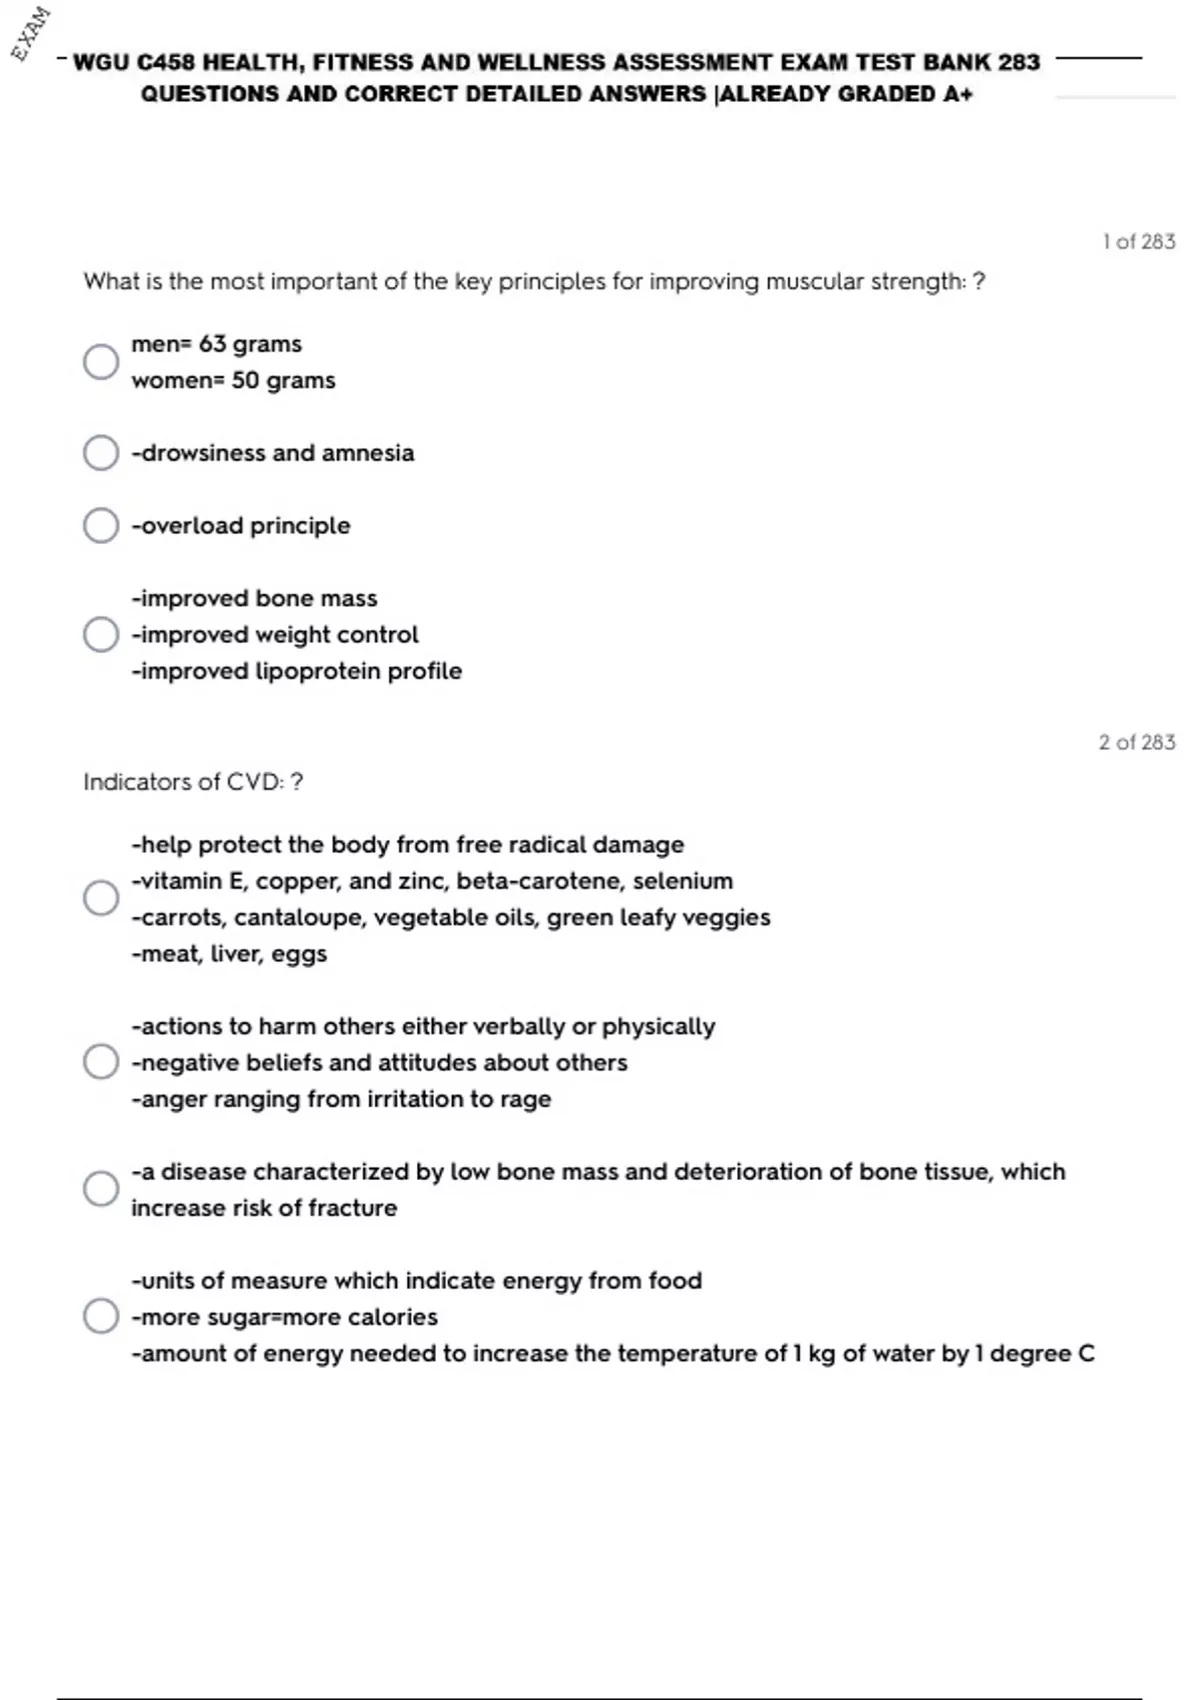Click the rotated 'EXAM' corner label
1200x1700 pixels.
(x=31, y=33)
